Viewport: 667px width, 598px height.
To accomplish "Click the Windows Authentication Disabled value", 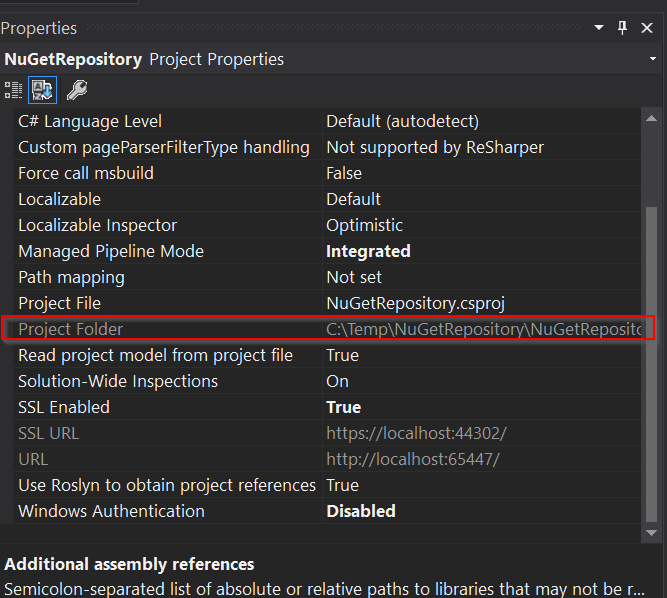I will point(360,511).
